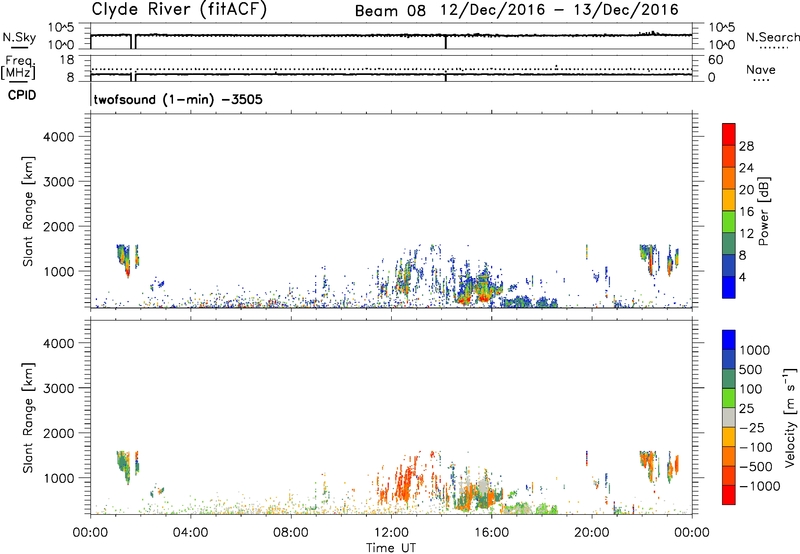Click the gray band in velocity colorbar
800x554 pixels.
pos(729,417)
